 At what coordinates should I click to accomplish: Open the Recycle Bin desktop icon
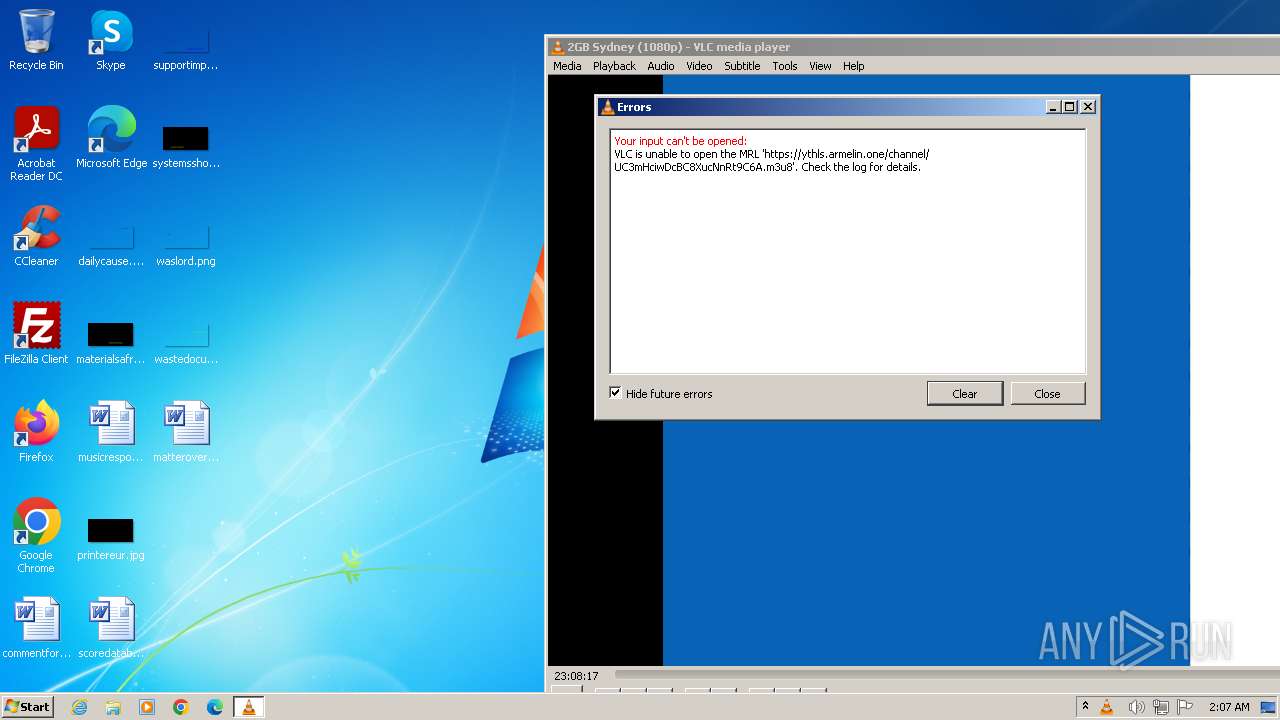[x=36, y=40]
